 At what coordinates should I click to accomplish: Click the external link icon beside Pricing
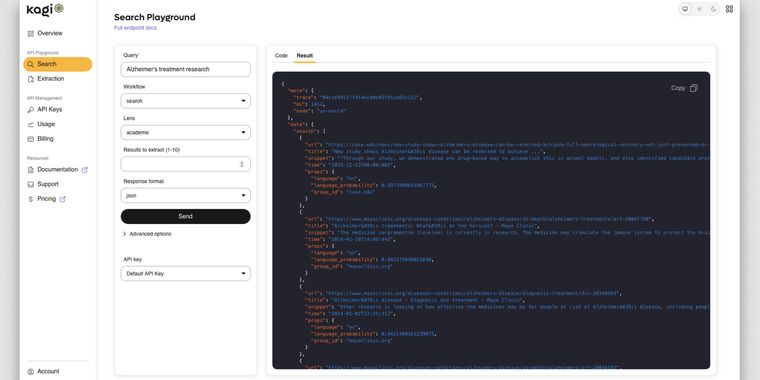click(x=62, y=199)
